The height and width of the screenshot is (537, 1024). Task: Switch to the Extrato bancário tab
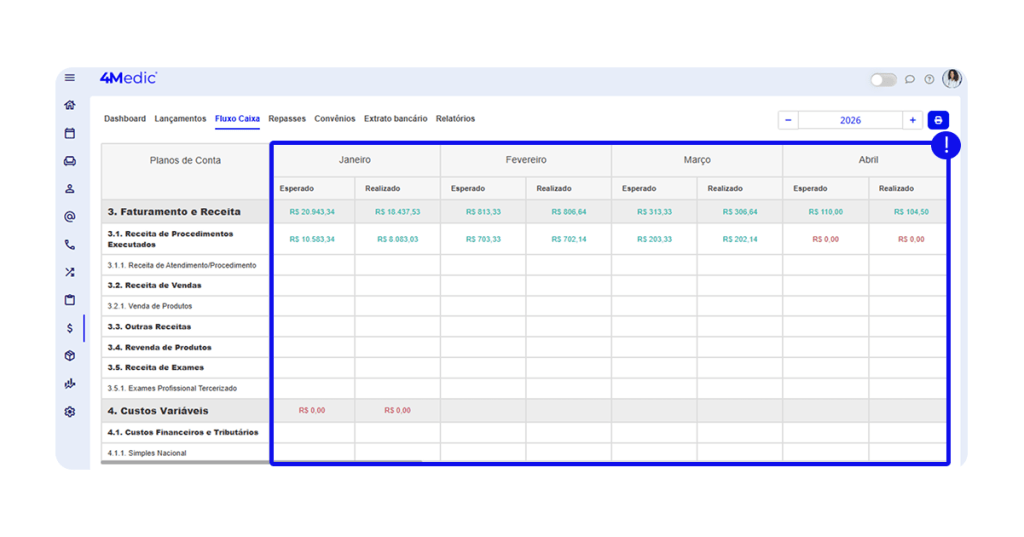[x=395, y=119]
